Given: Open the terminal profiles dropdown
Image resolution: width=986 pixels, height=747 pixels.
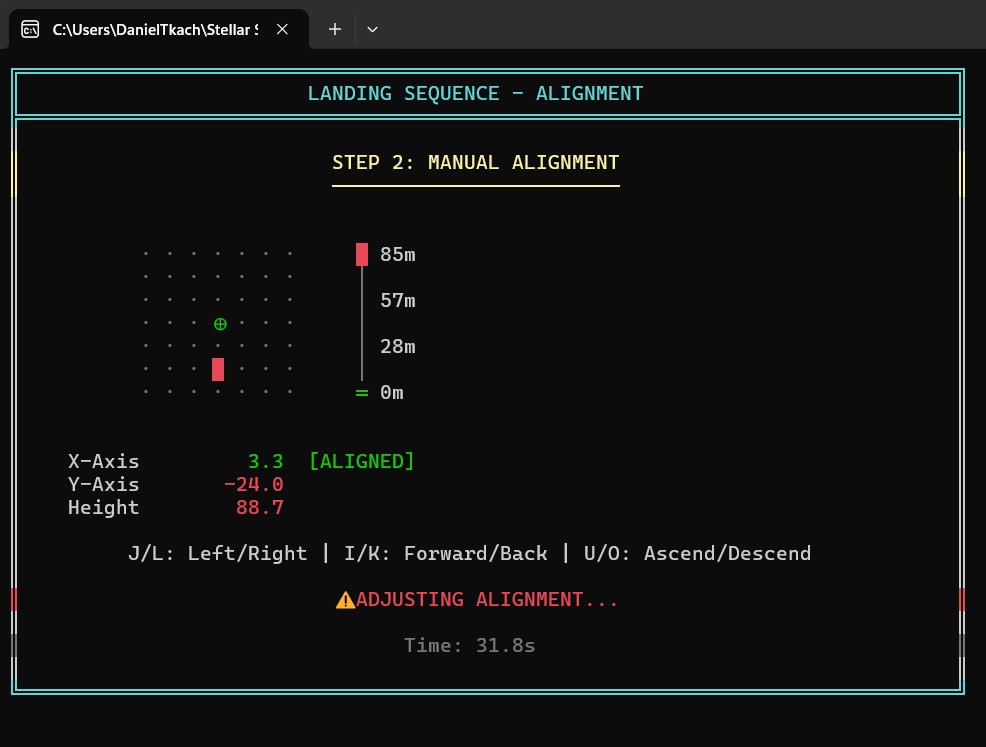Looking at the screenshot, I should [x=372, y=29].
